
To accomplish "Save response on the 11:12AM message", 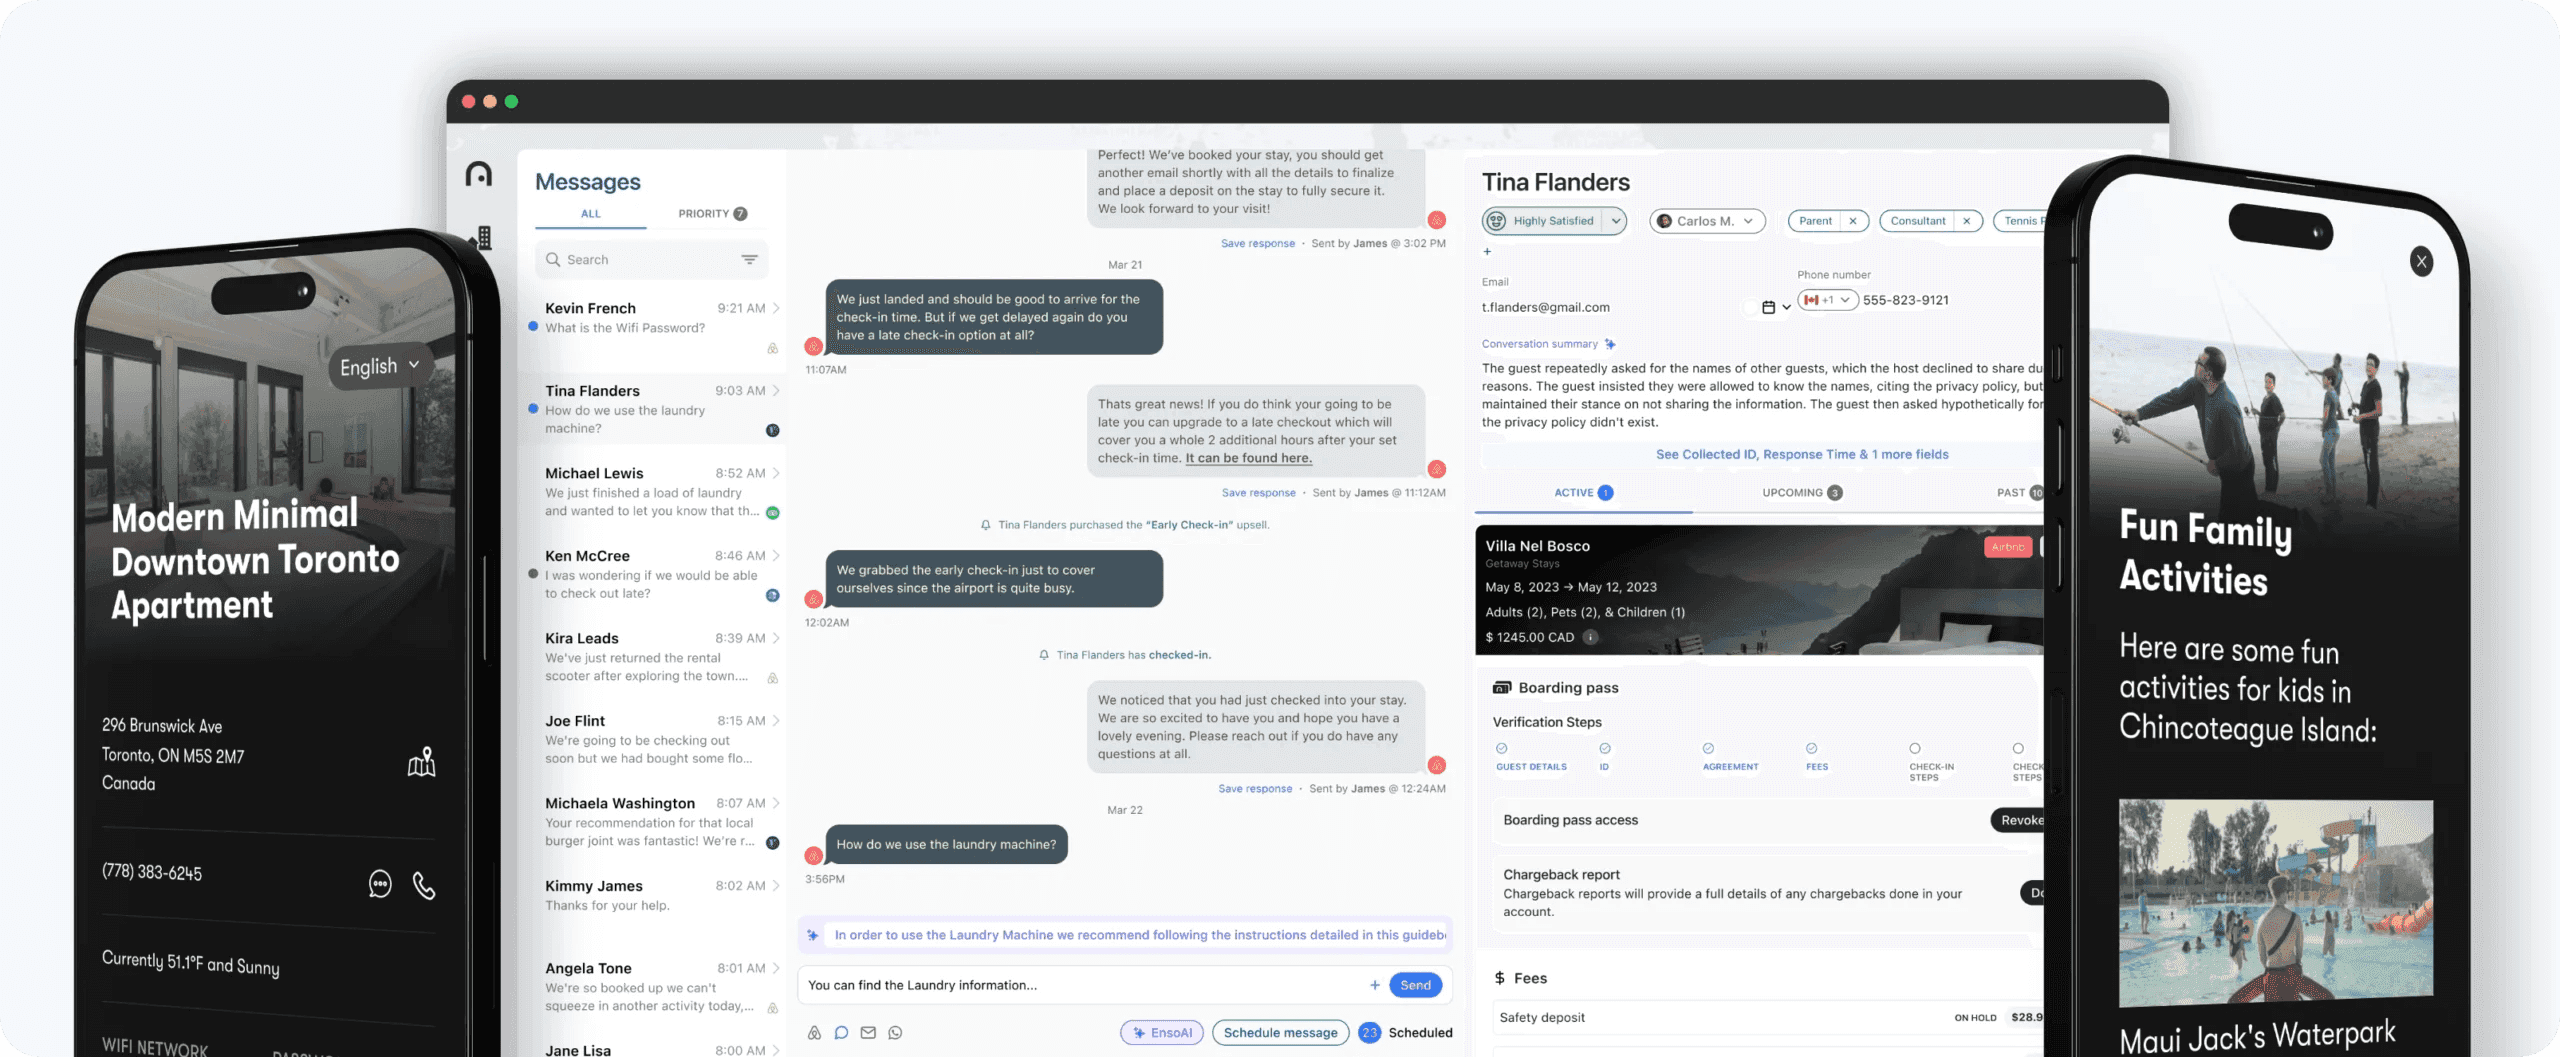I will [x=1258, y=493].
